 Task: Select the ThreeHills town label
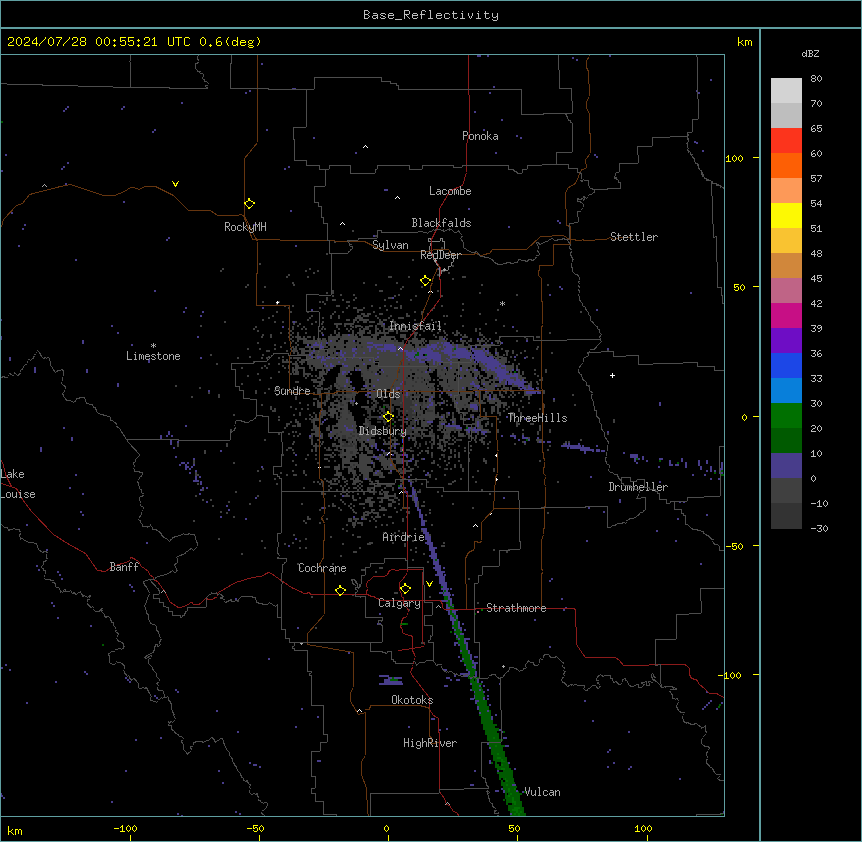(537, 418)
